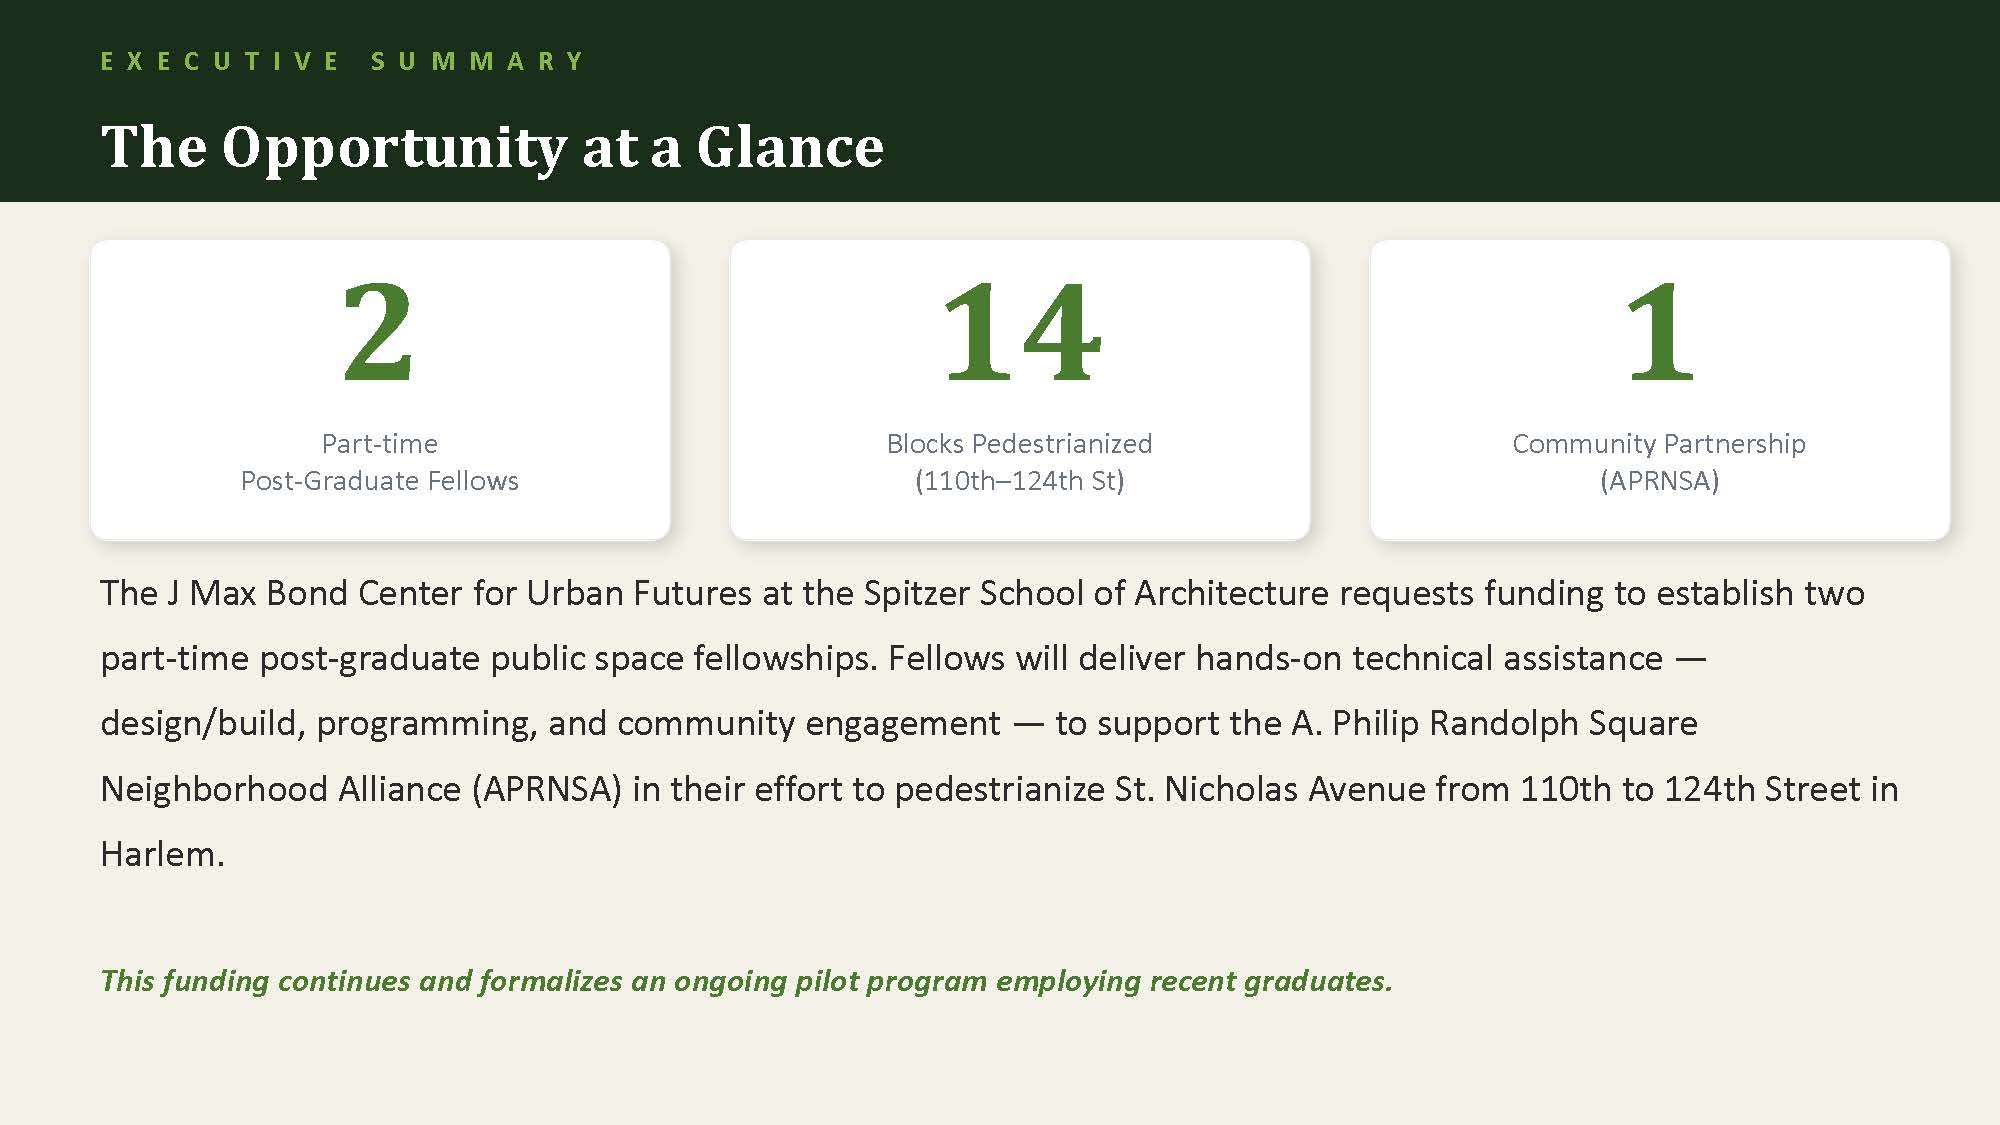This screenshot has width=2000, height=1125.
Task: Click the third statistic card background
Action: [1660, 390]
